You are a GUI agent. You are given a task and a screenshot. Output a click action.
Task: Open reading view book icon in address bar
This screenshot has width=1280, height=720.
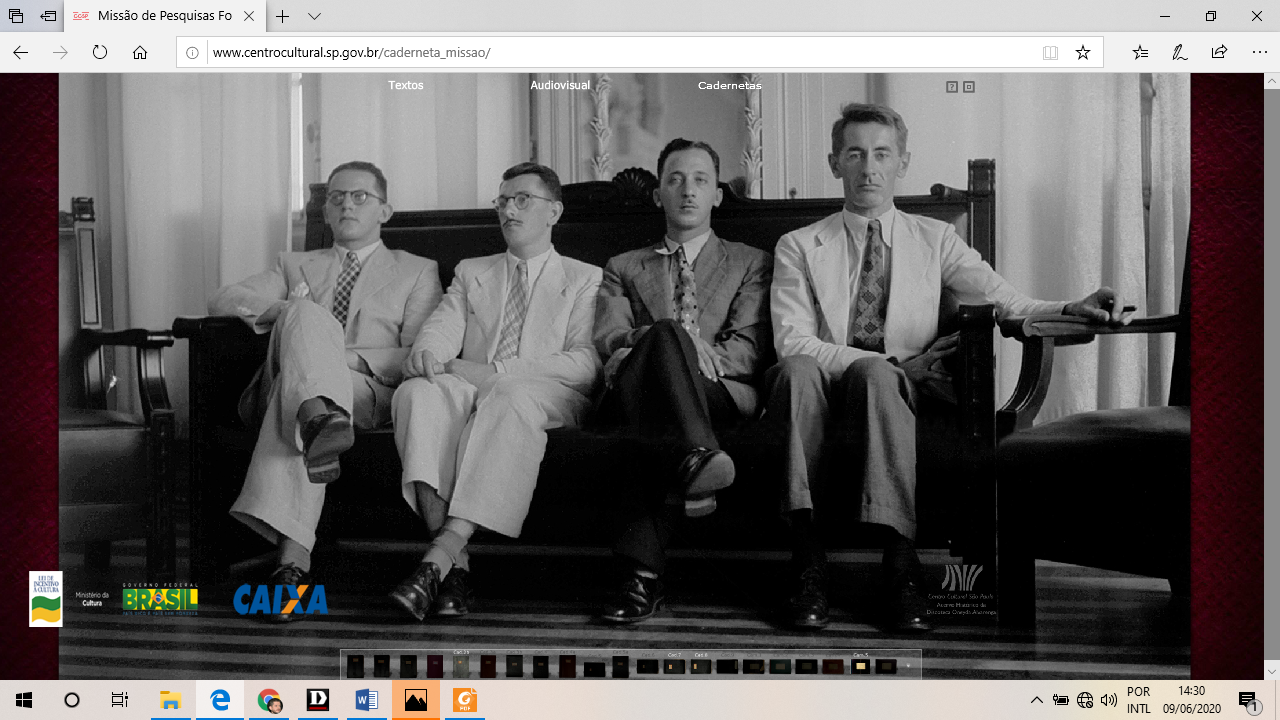(1050, 53)
